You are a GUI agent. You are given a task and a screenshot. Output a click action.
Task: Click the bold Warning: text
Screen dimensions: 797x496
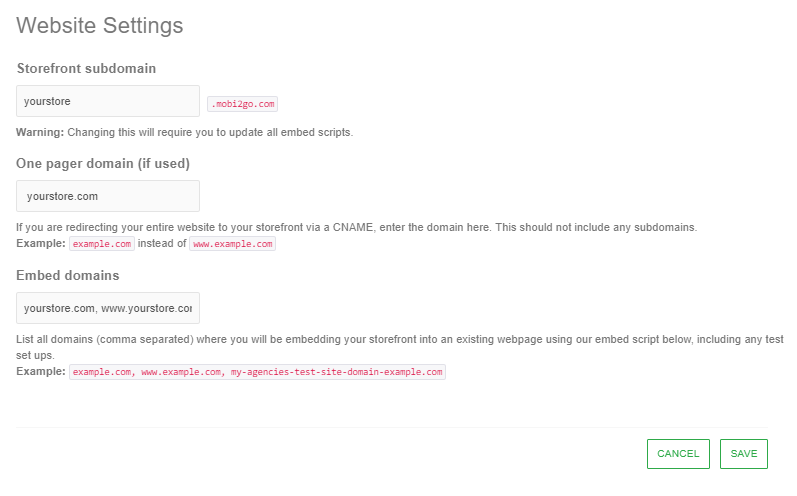tap(40, 132)
